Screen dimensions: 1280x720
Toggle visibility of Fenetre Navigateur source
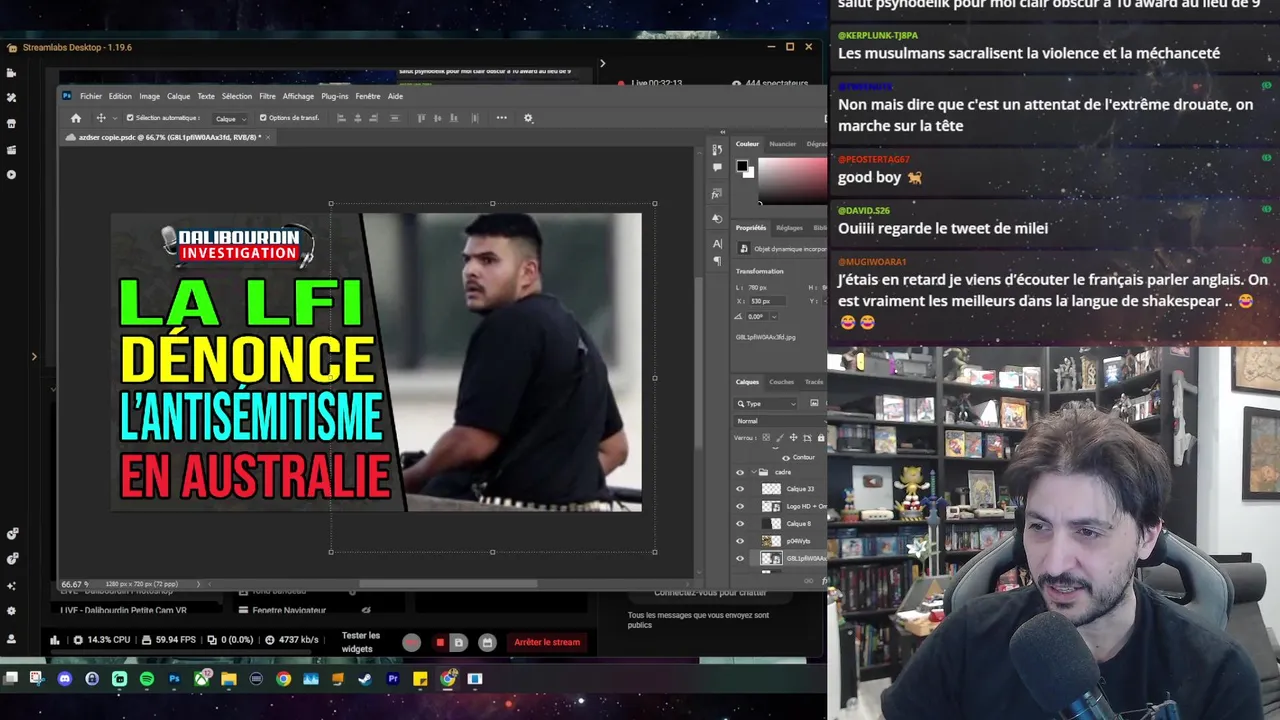coord(366,610)
